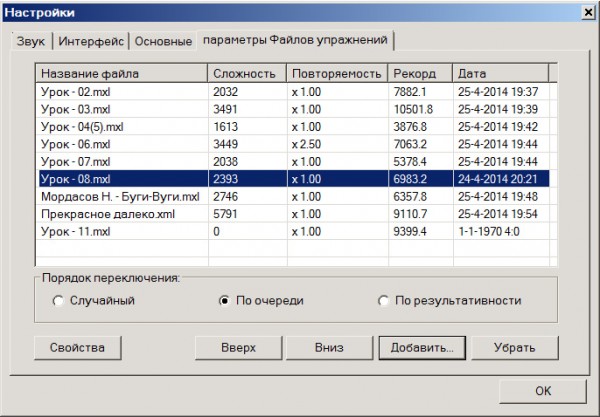Image resolution: width=600 pixels, height=417 pixels.
Task: Sort by Дата column header
Action: coord(500,73)
